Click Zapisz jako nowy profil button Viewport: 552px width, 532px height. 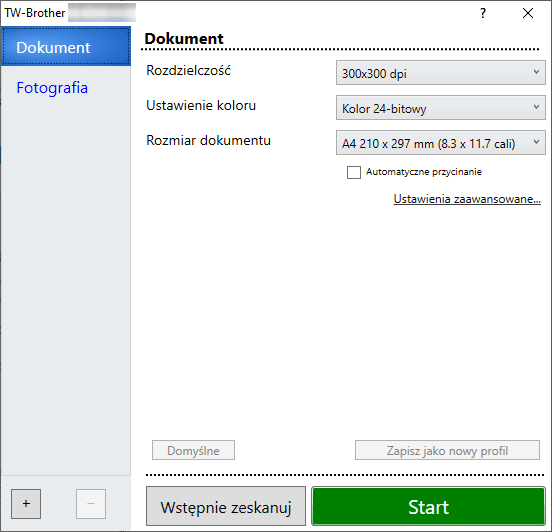447,450
